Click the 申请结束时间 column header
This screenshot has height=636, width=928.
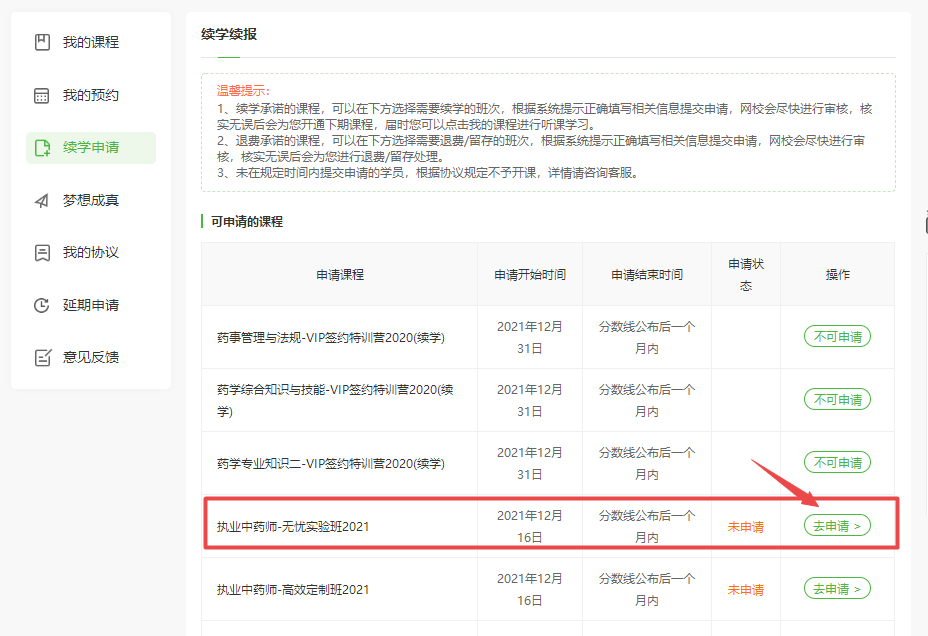coord(647,274)
